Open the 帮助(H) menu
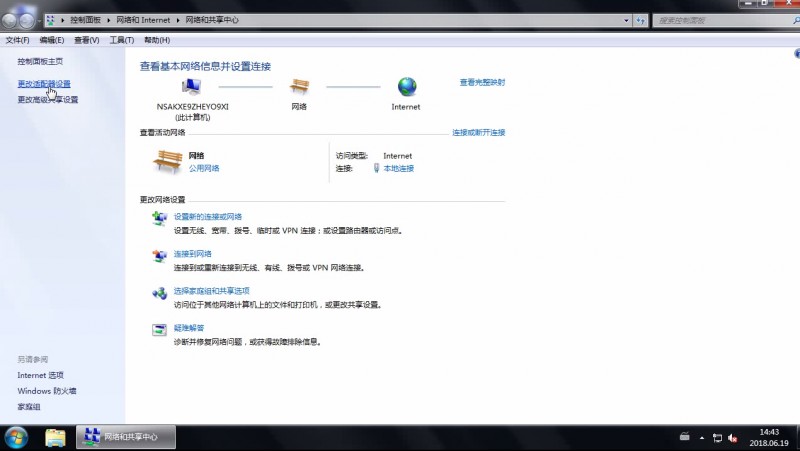 [157, 40]
